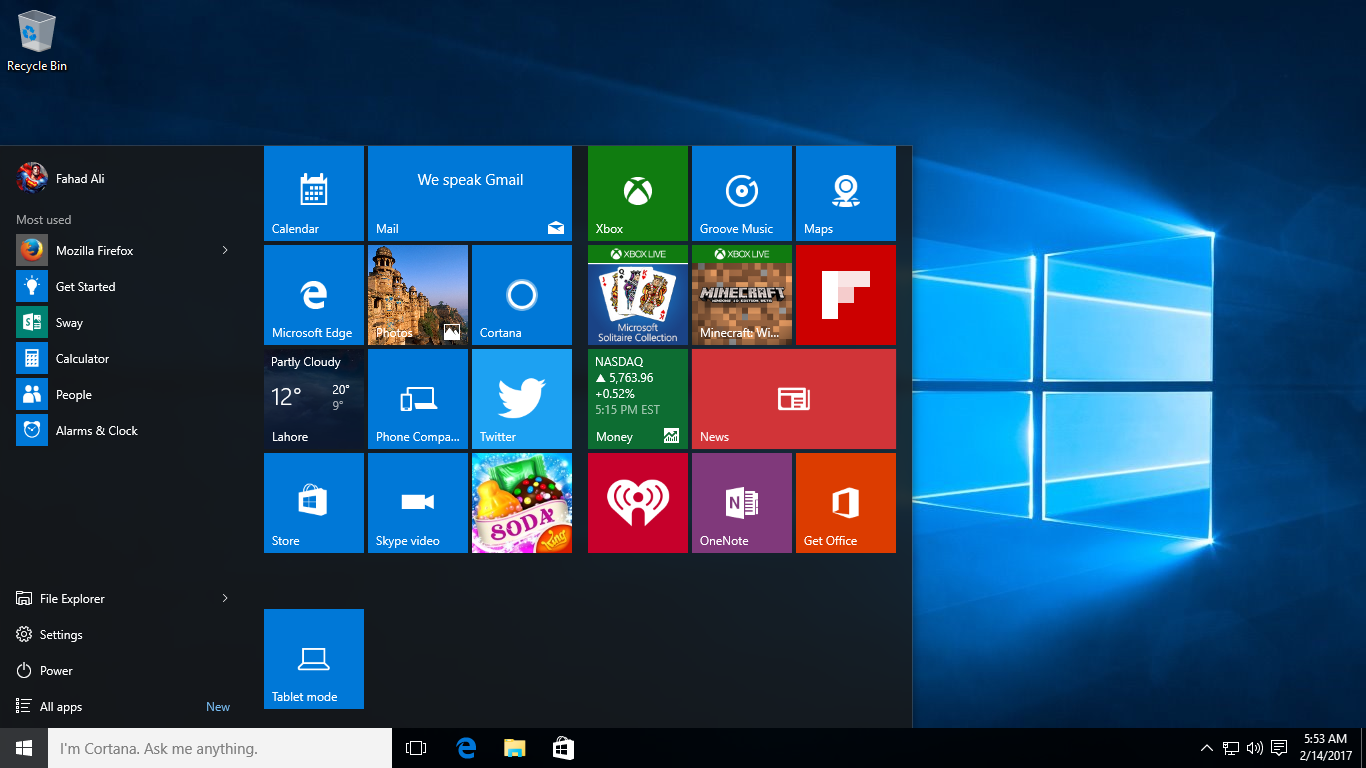Open Microsoft Solitaire Collection tile
The image size is (1366, 768).
coord(638,295)
